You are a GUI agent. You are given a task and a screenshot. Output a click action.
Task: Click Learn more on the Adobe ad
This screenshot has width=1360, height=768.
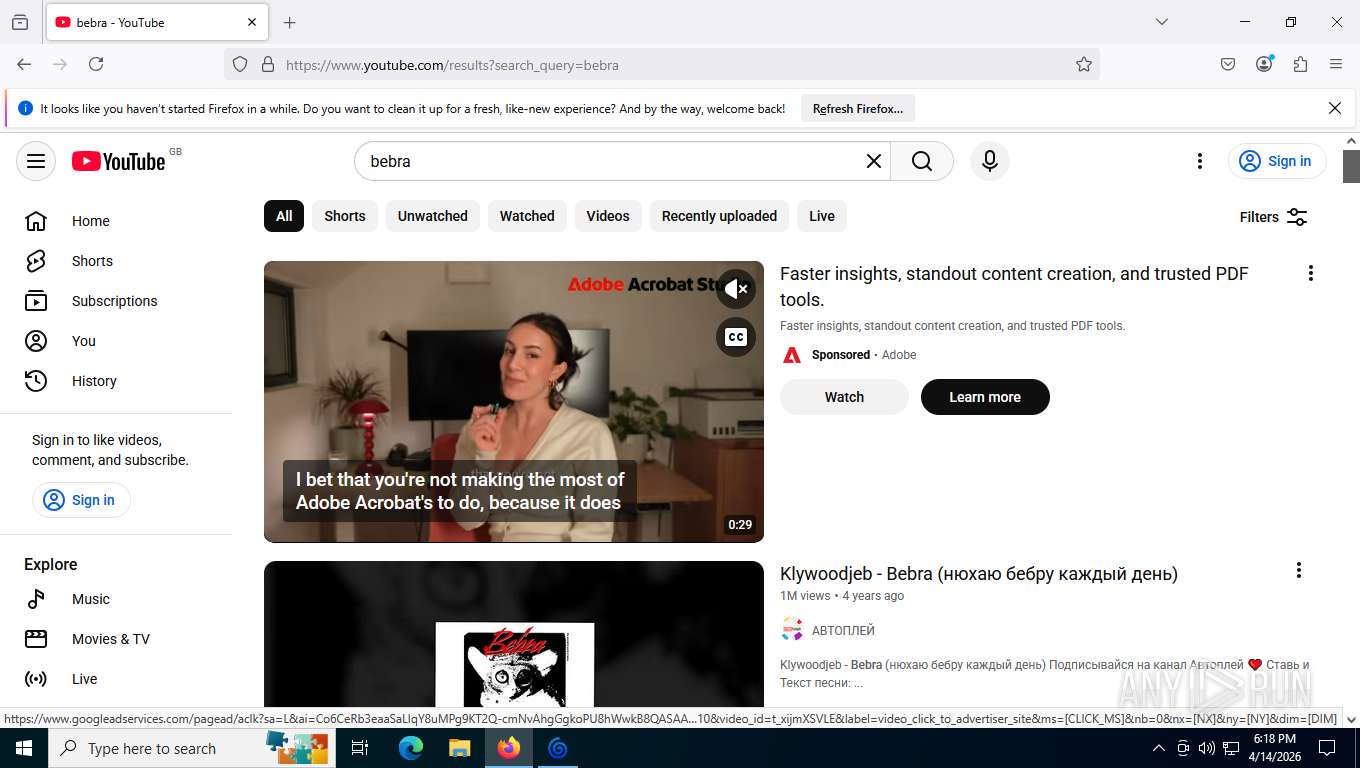985,397
